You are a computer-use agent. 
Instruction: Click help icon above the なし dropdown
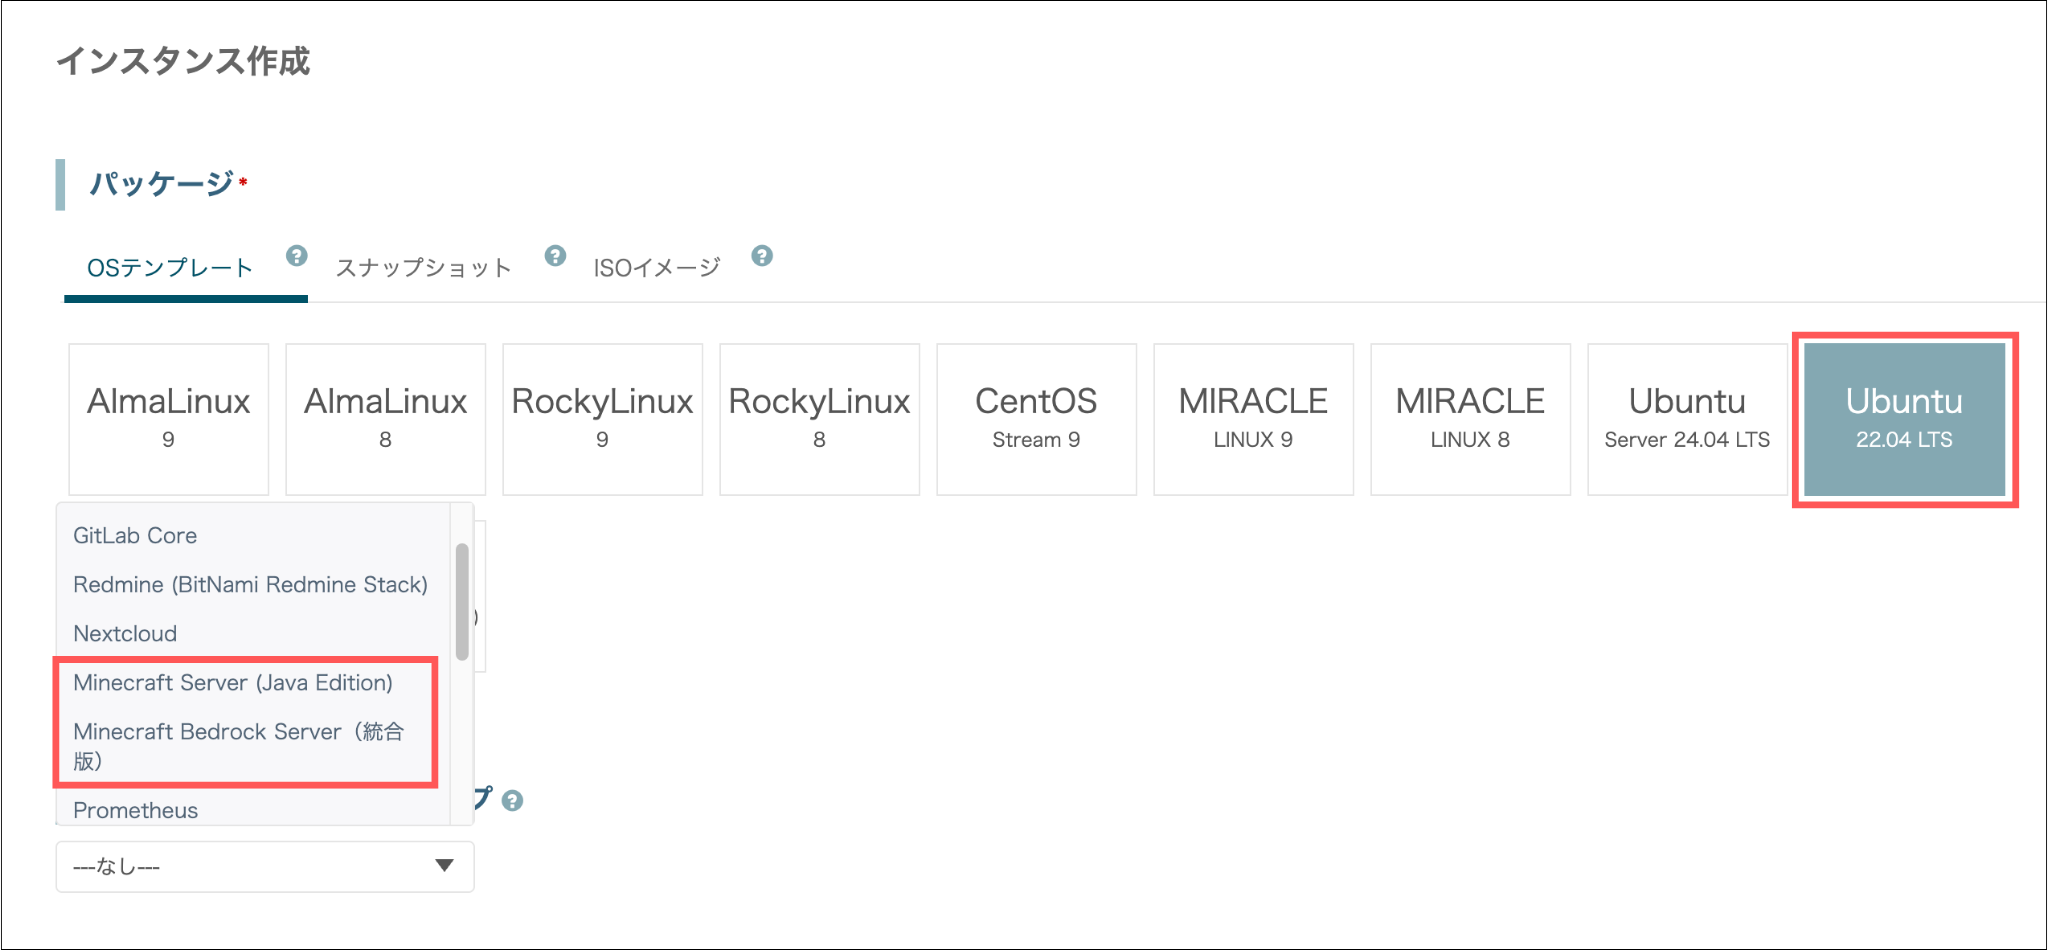pos(512,801)
